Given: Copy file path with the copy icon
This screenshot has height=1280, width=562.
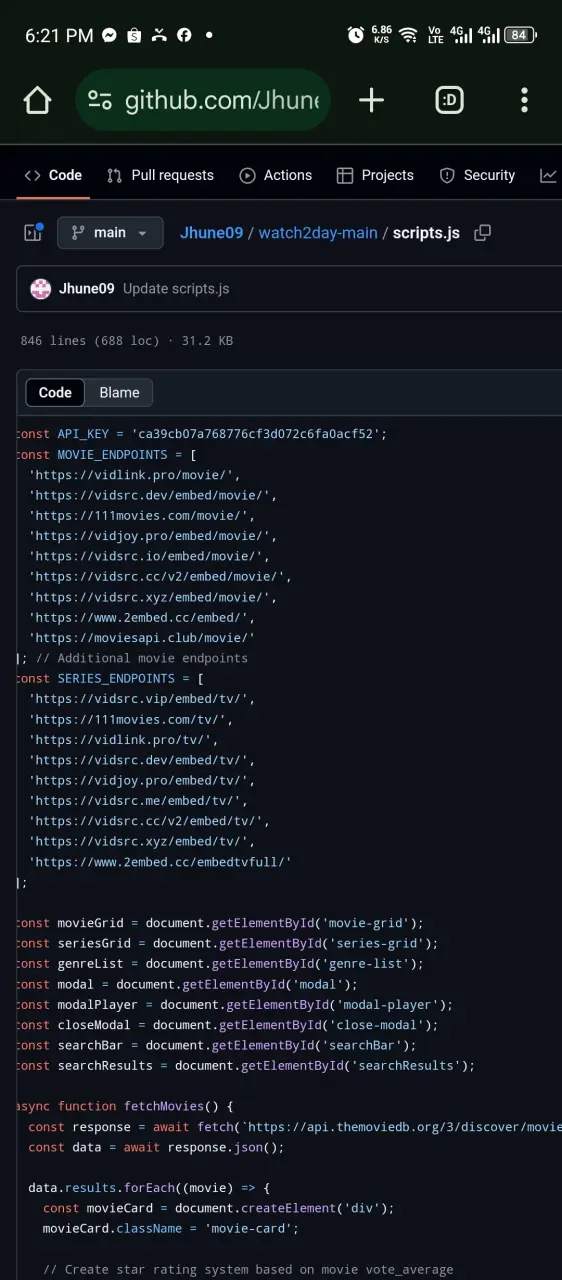Looking at the screenshot, I should (482, 233).
